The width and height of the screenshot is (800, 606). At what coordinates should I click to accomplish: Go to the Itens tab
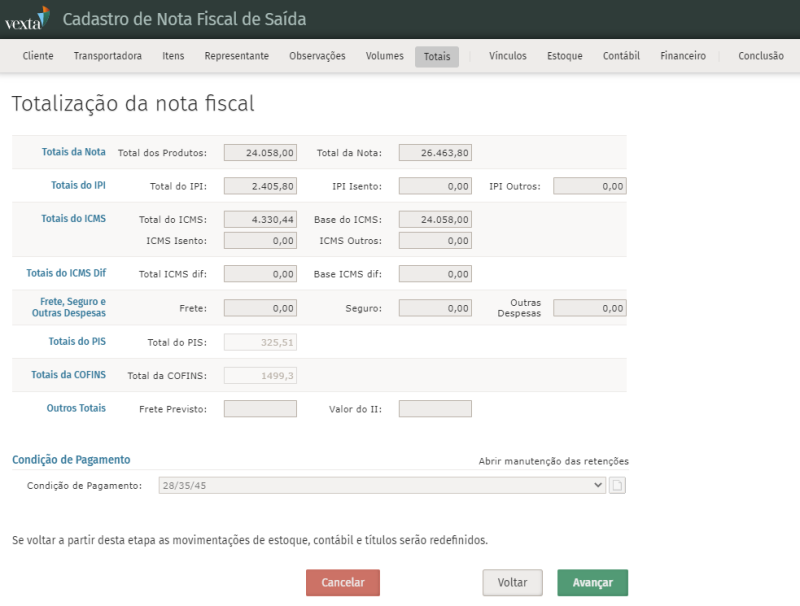[173, 56]
